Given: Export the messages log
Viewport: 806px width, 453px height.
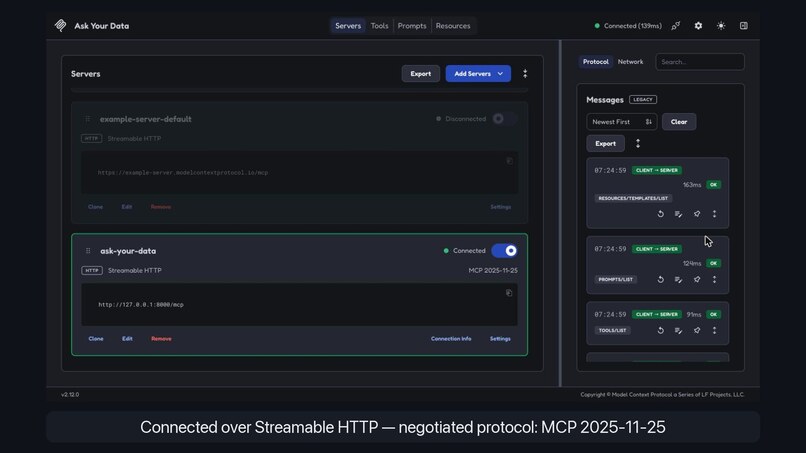Looking at the screenshot, I should point(606,143).
